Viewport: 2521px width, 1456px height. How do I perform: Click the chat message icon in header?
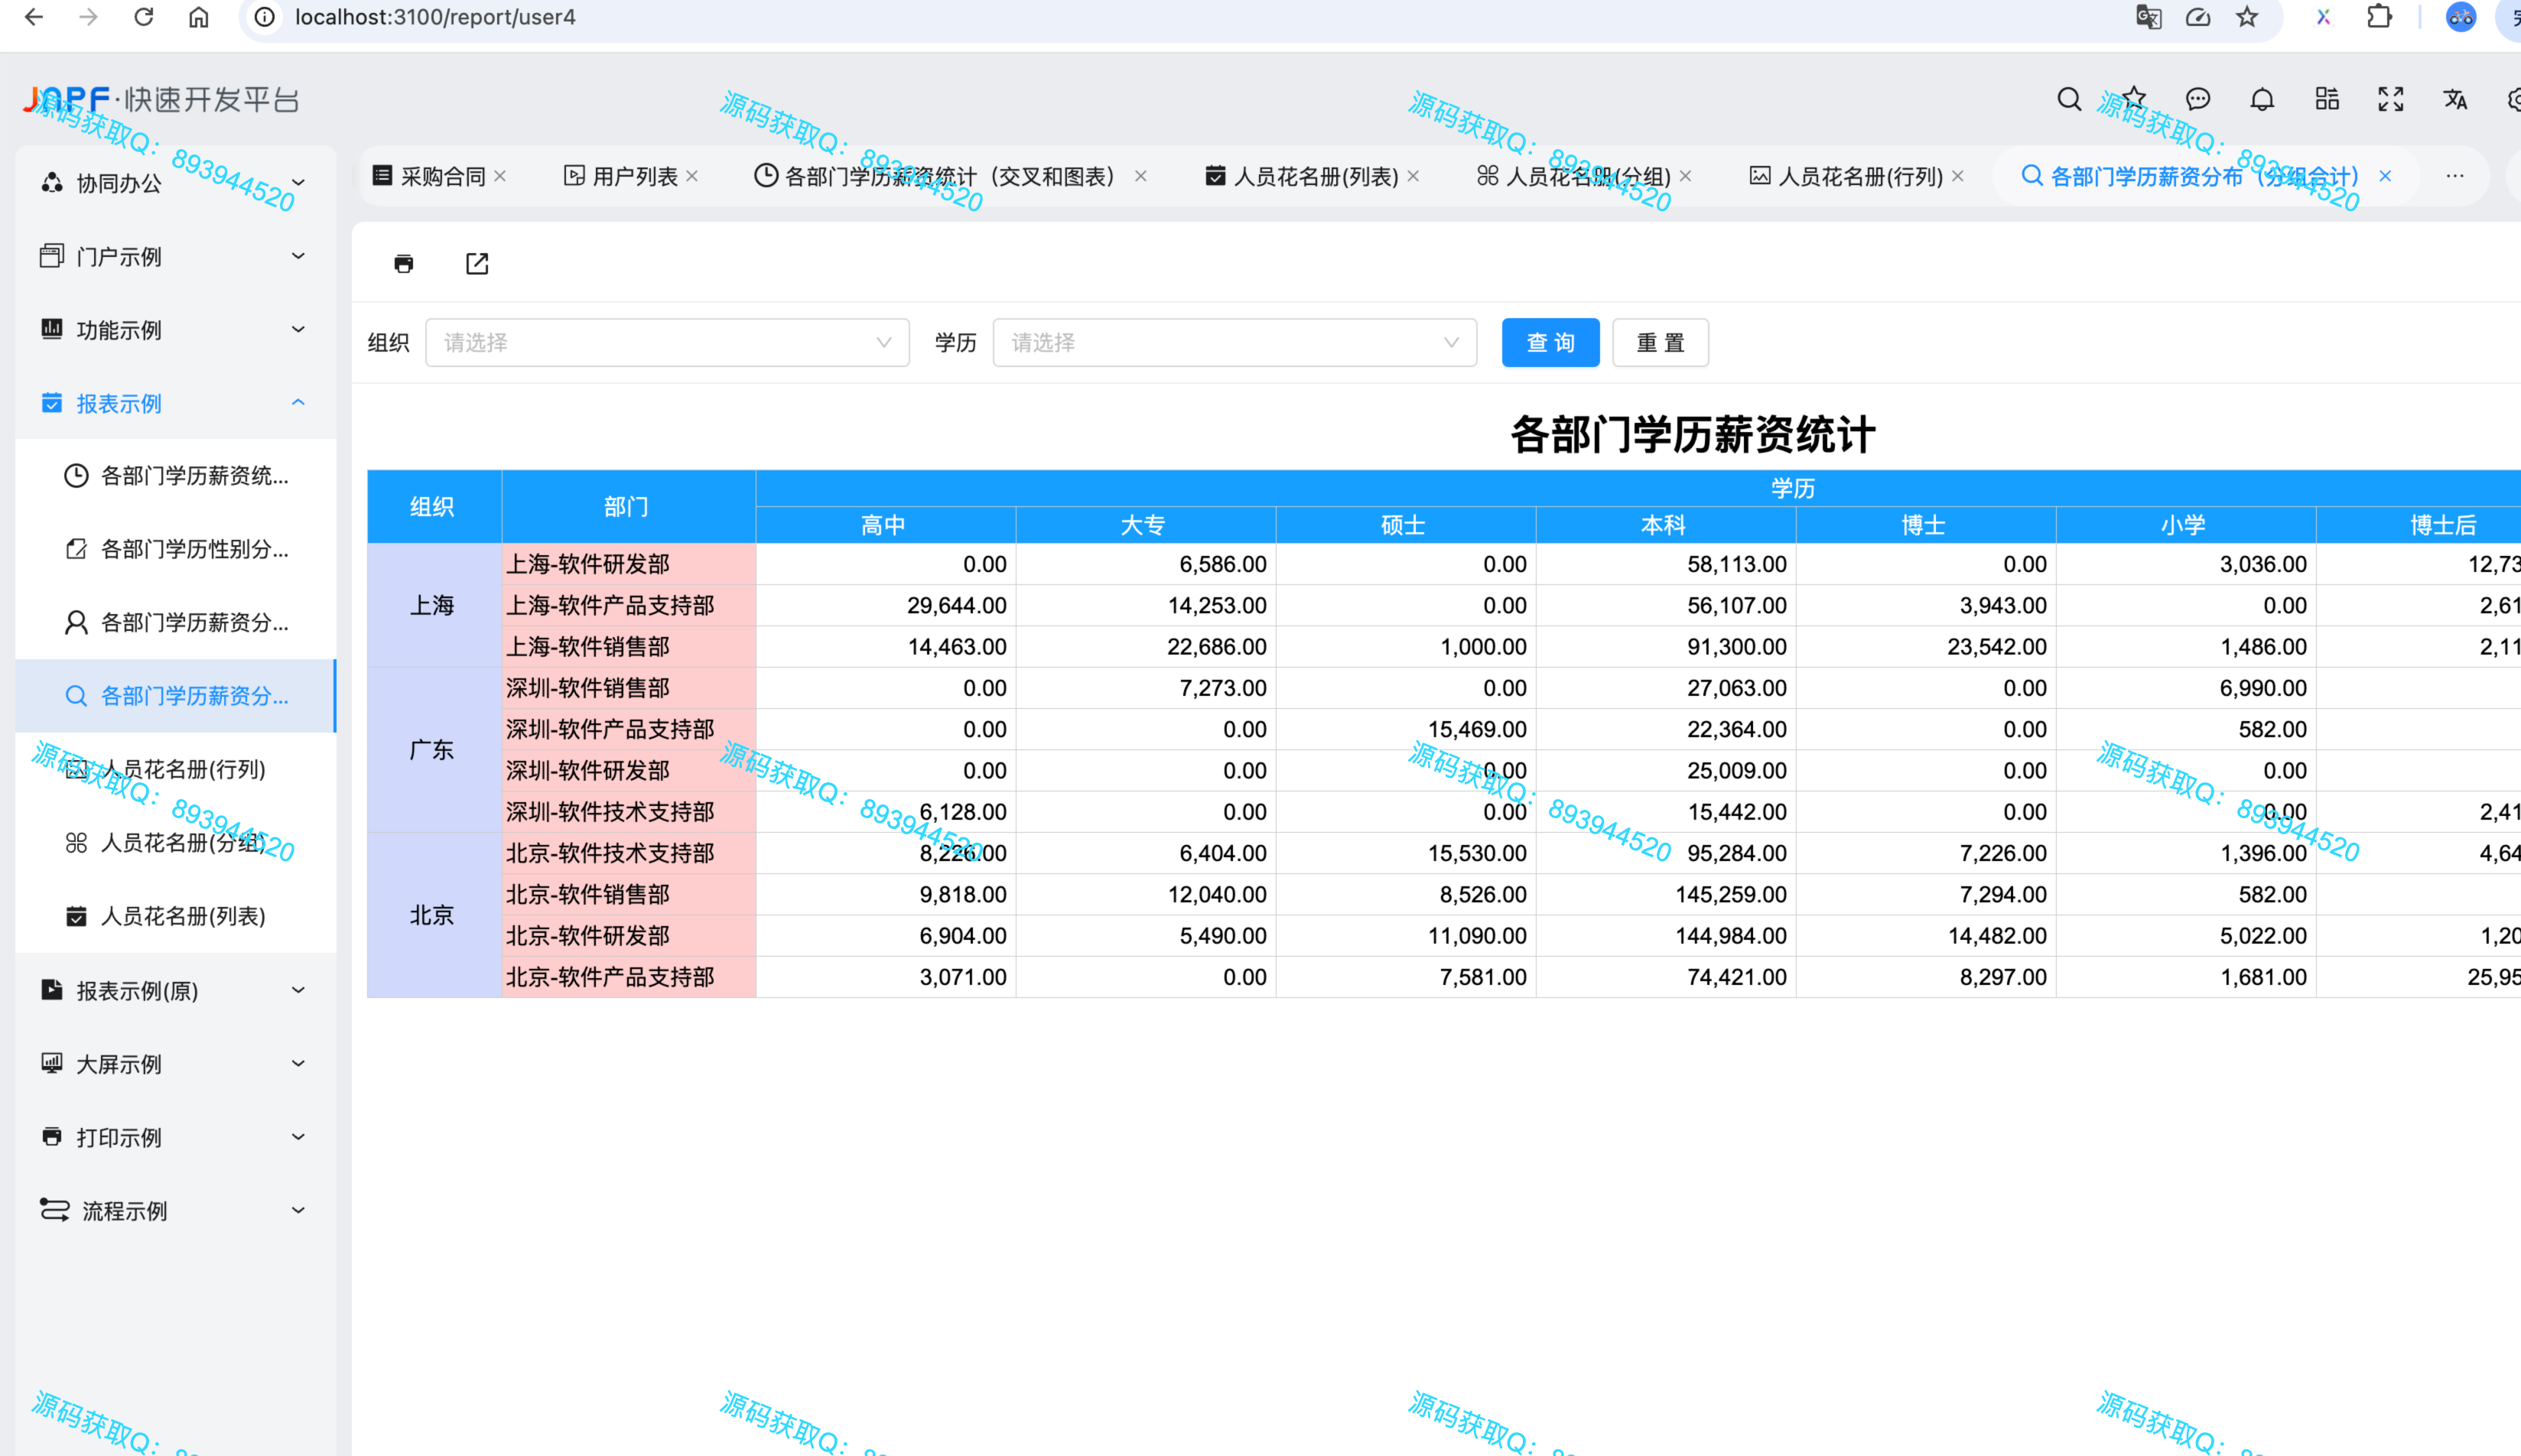coord(2197,99)
